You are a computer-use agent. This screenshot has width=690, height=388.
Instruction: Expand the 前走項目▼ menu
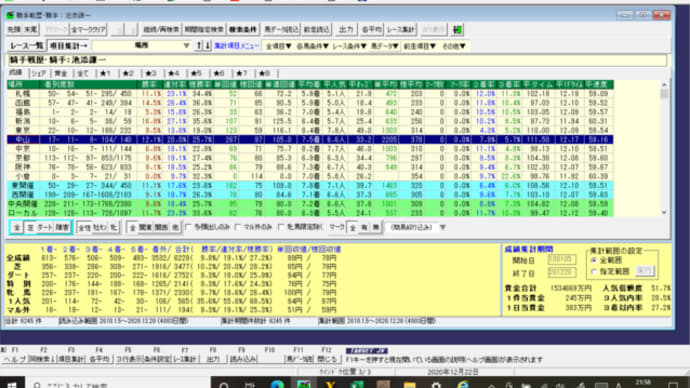coord(419,46)
